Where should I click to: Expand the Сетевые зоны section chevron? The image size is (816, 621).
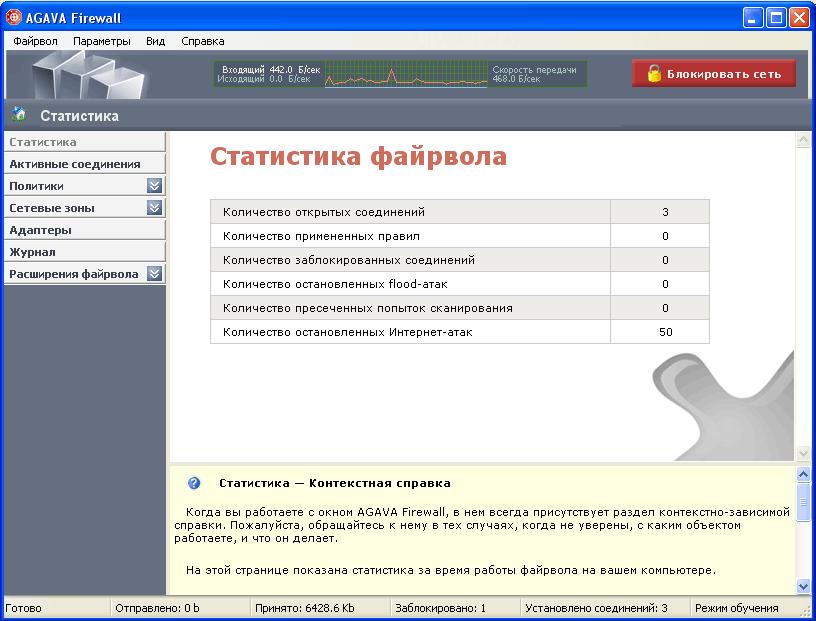(x=154, y=208)
